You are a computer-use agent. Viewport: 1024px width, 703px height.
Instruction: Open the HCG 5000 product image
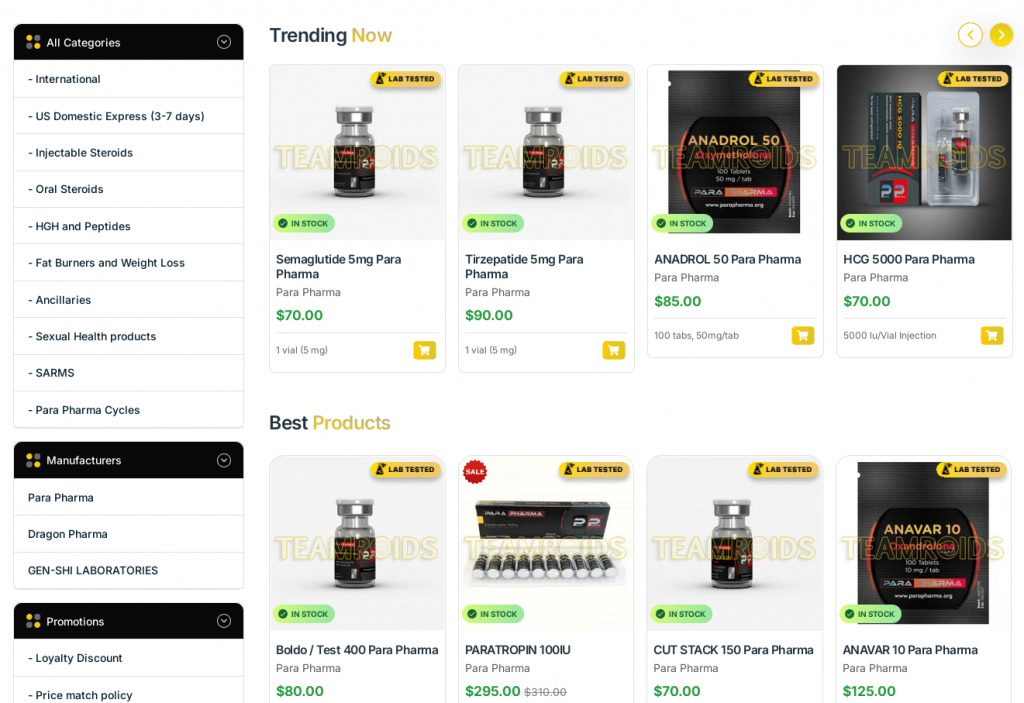click(924, 152)
